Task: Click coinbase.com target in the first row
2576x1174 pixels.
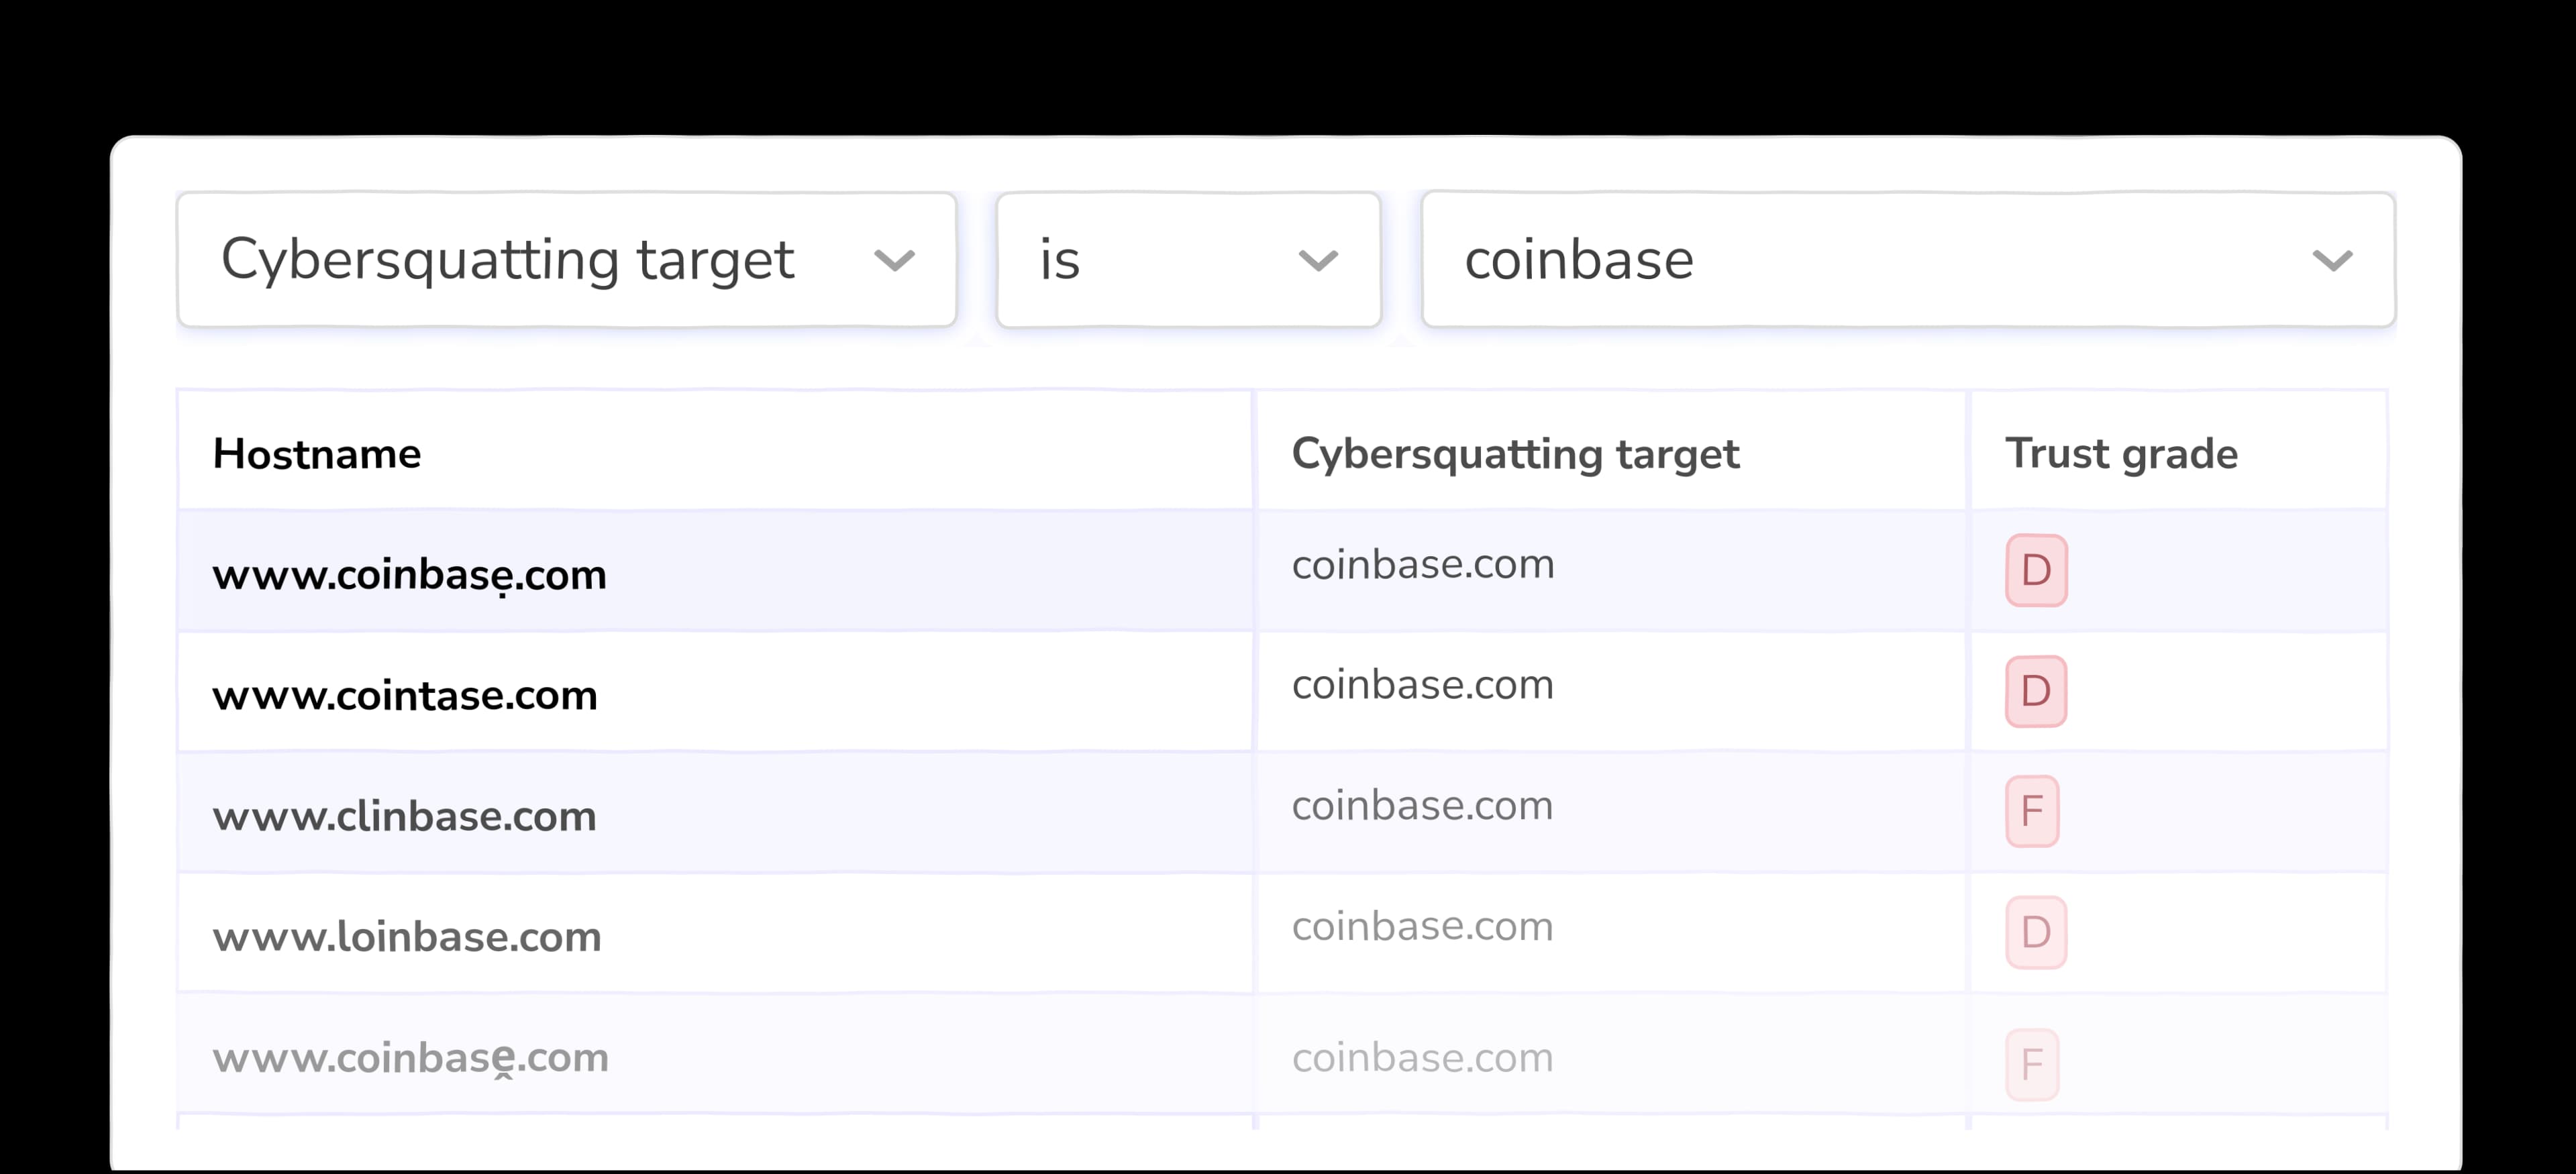Action: coord(1422,563)
